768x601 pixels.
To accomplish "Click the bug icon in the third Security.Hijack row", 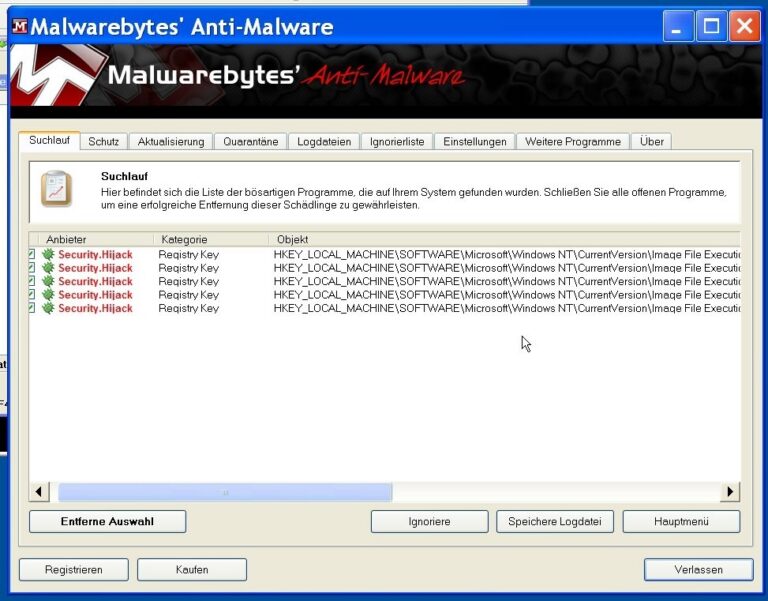I will click(48, 281).
